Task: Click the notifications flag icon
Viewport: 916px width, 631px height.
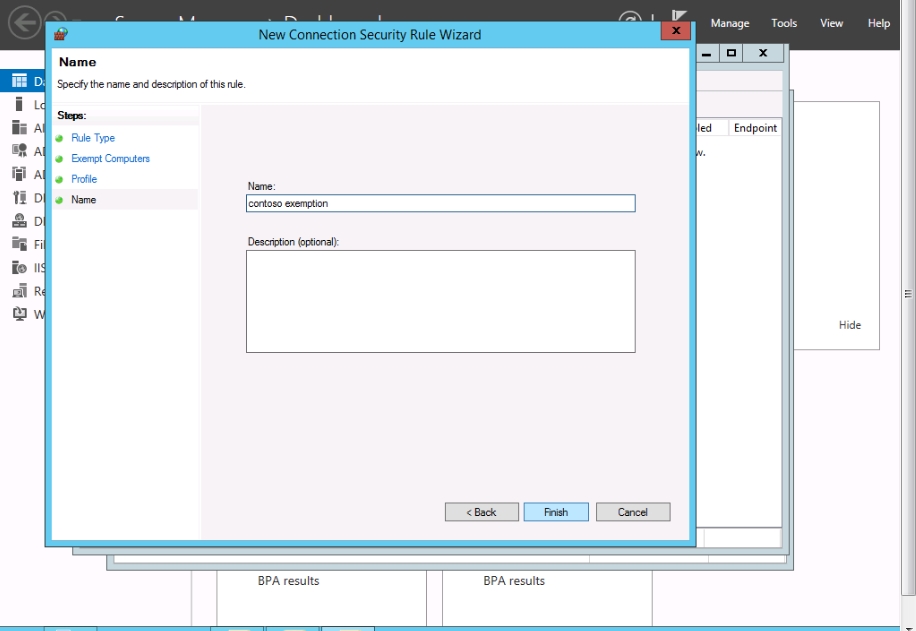Action: coord(680,18)
